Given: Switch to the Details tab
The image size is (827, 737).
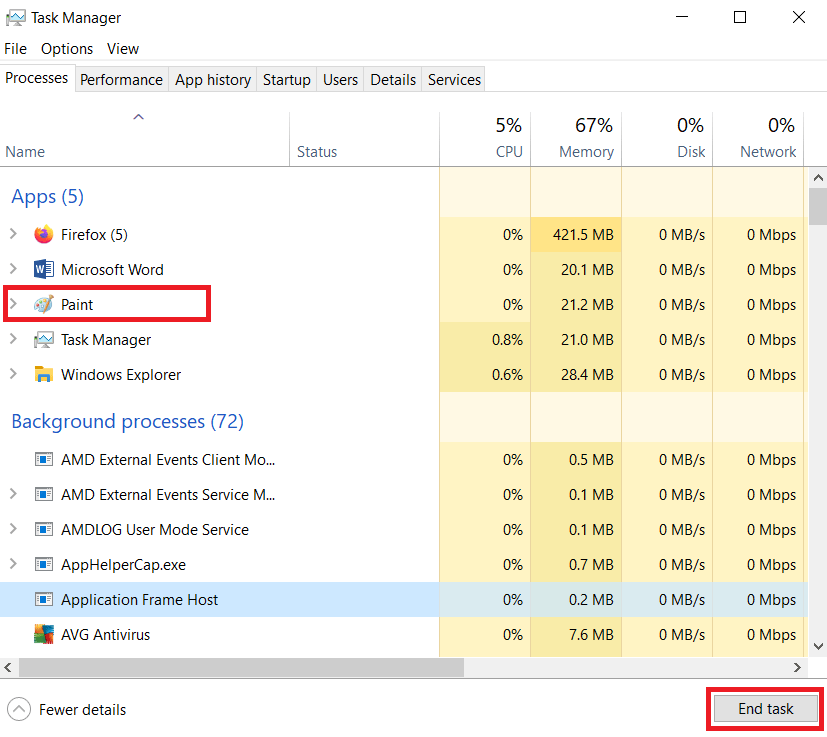Looking at the screenshot, I should [x=393, y=79].
